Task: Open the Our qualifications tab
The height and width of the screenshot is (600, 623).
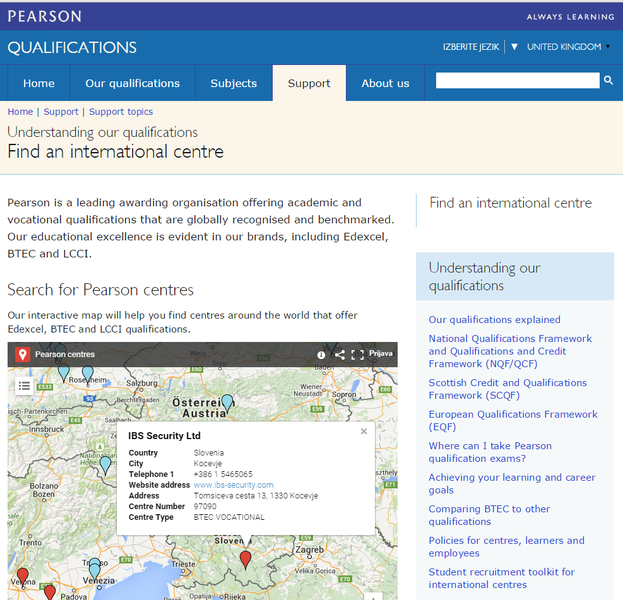Action: (132, 83)
